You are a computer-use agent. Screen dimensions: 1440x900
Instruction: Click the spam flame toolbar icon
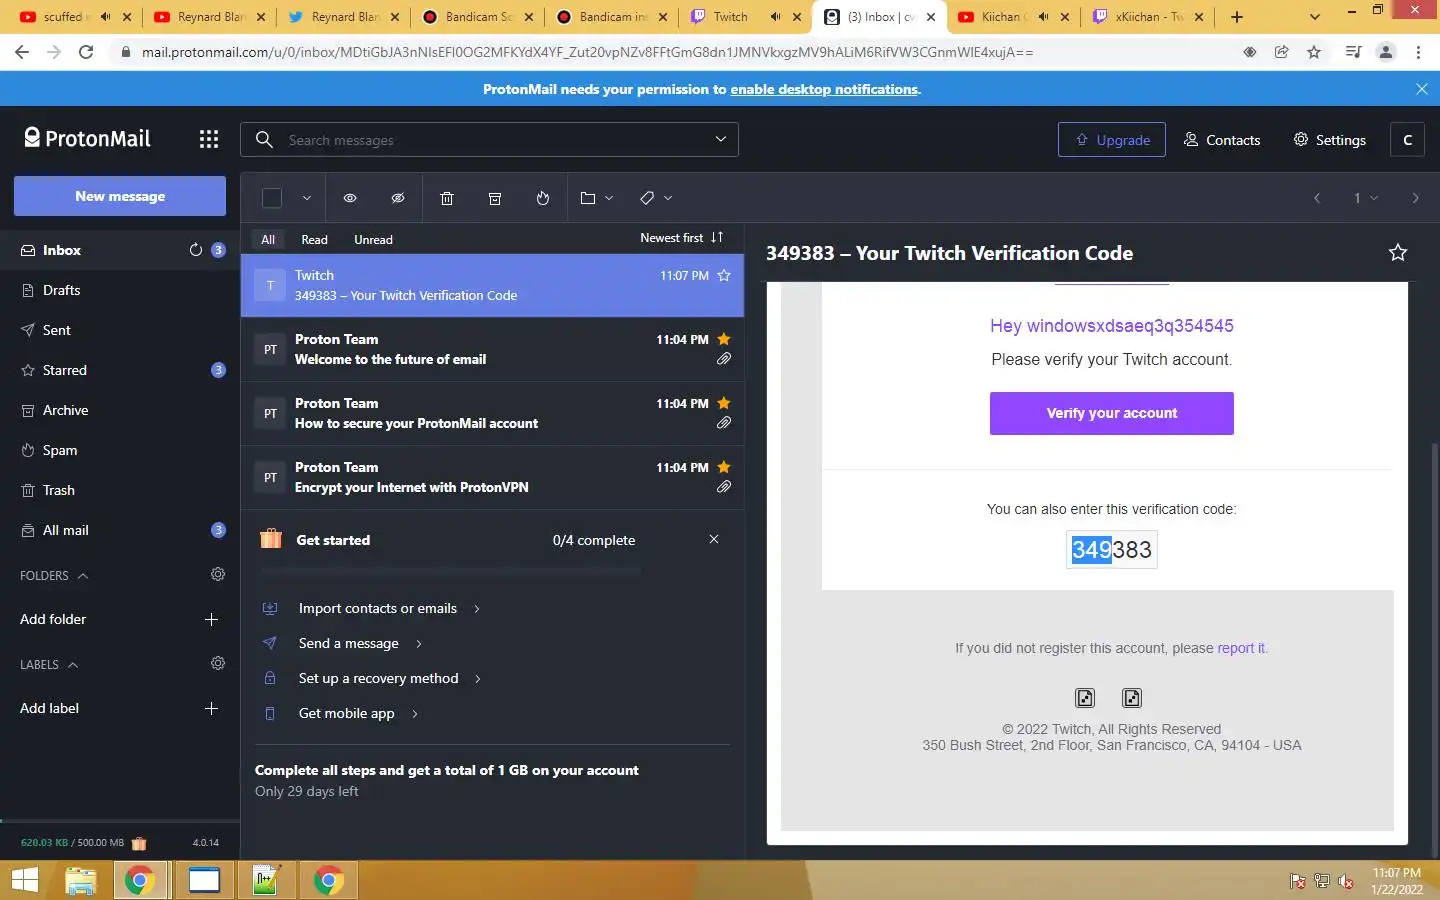543,198
